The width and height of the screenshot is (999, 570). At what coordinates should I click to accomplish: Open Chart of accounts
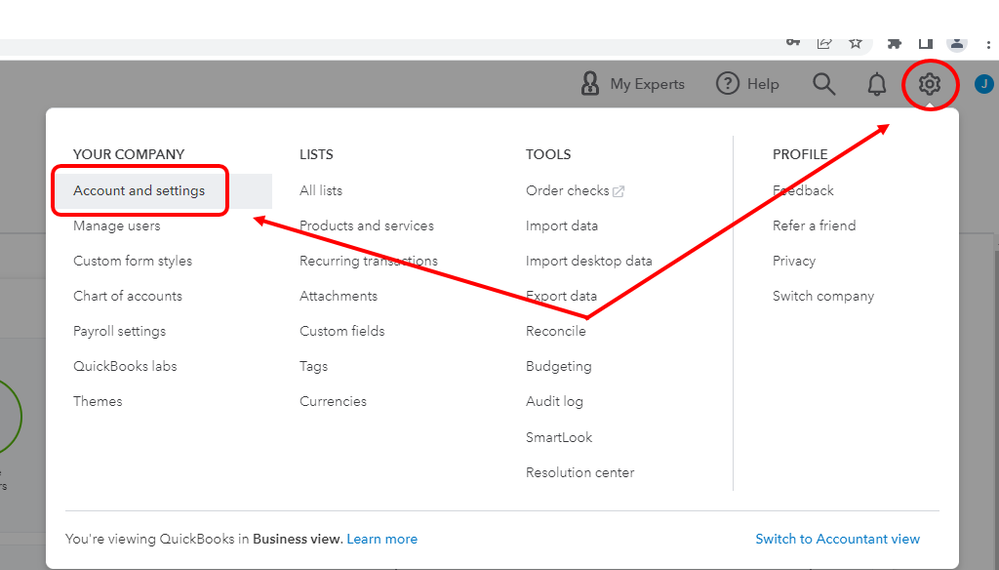tap(127, 296)
